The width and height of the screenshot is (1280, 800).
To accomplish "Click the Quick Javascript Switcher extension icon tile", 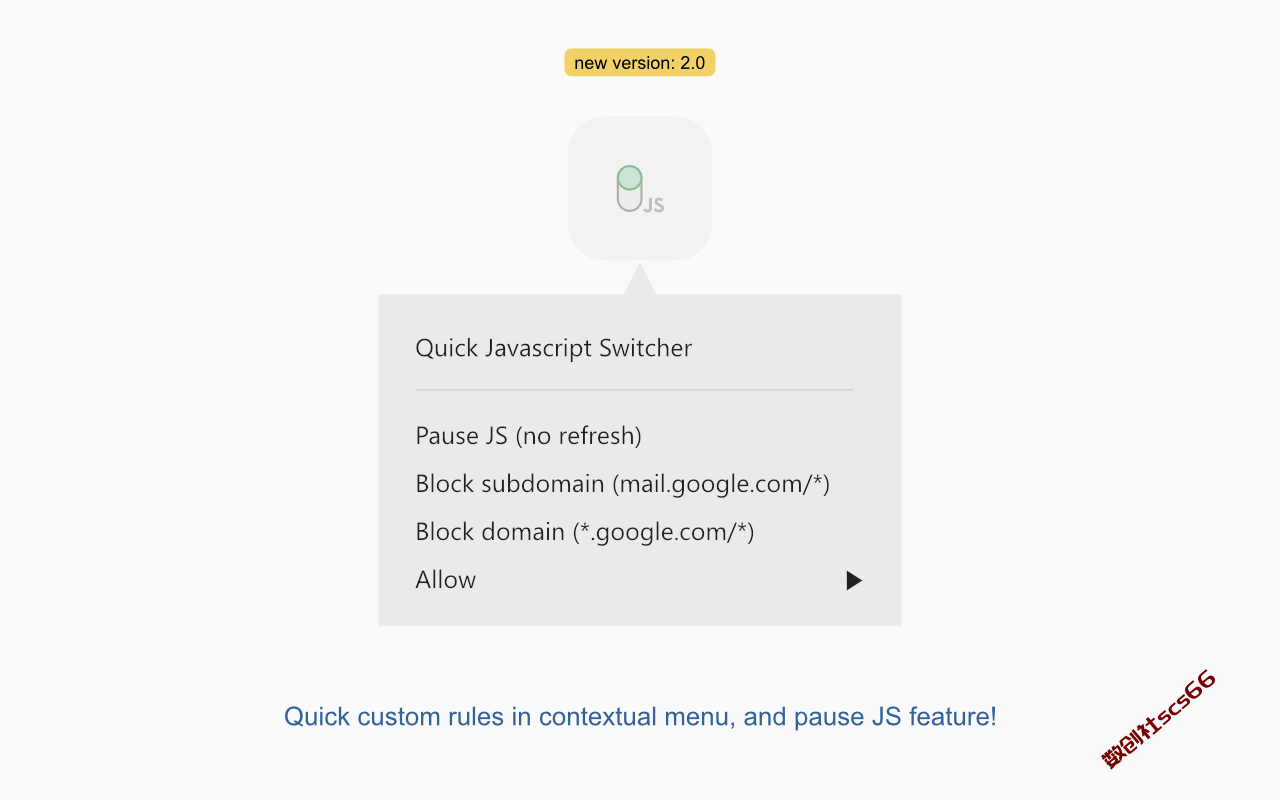I will 640,188.
